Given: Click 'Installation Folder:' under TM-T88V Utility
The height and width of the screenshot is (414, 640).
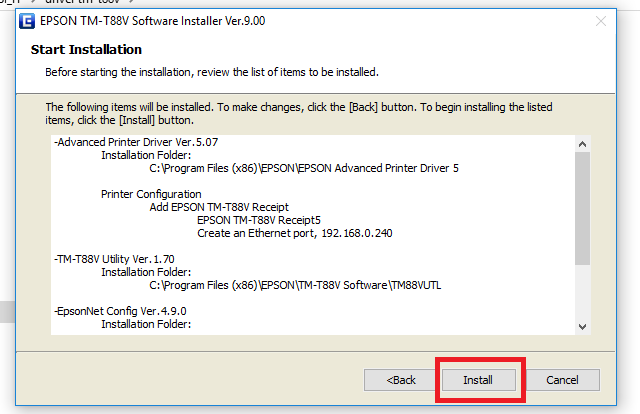Looking at the screenshot, I should point(146,272).
